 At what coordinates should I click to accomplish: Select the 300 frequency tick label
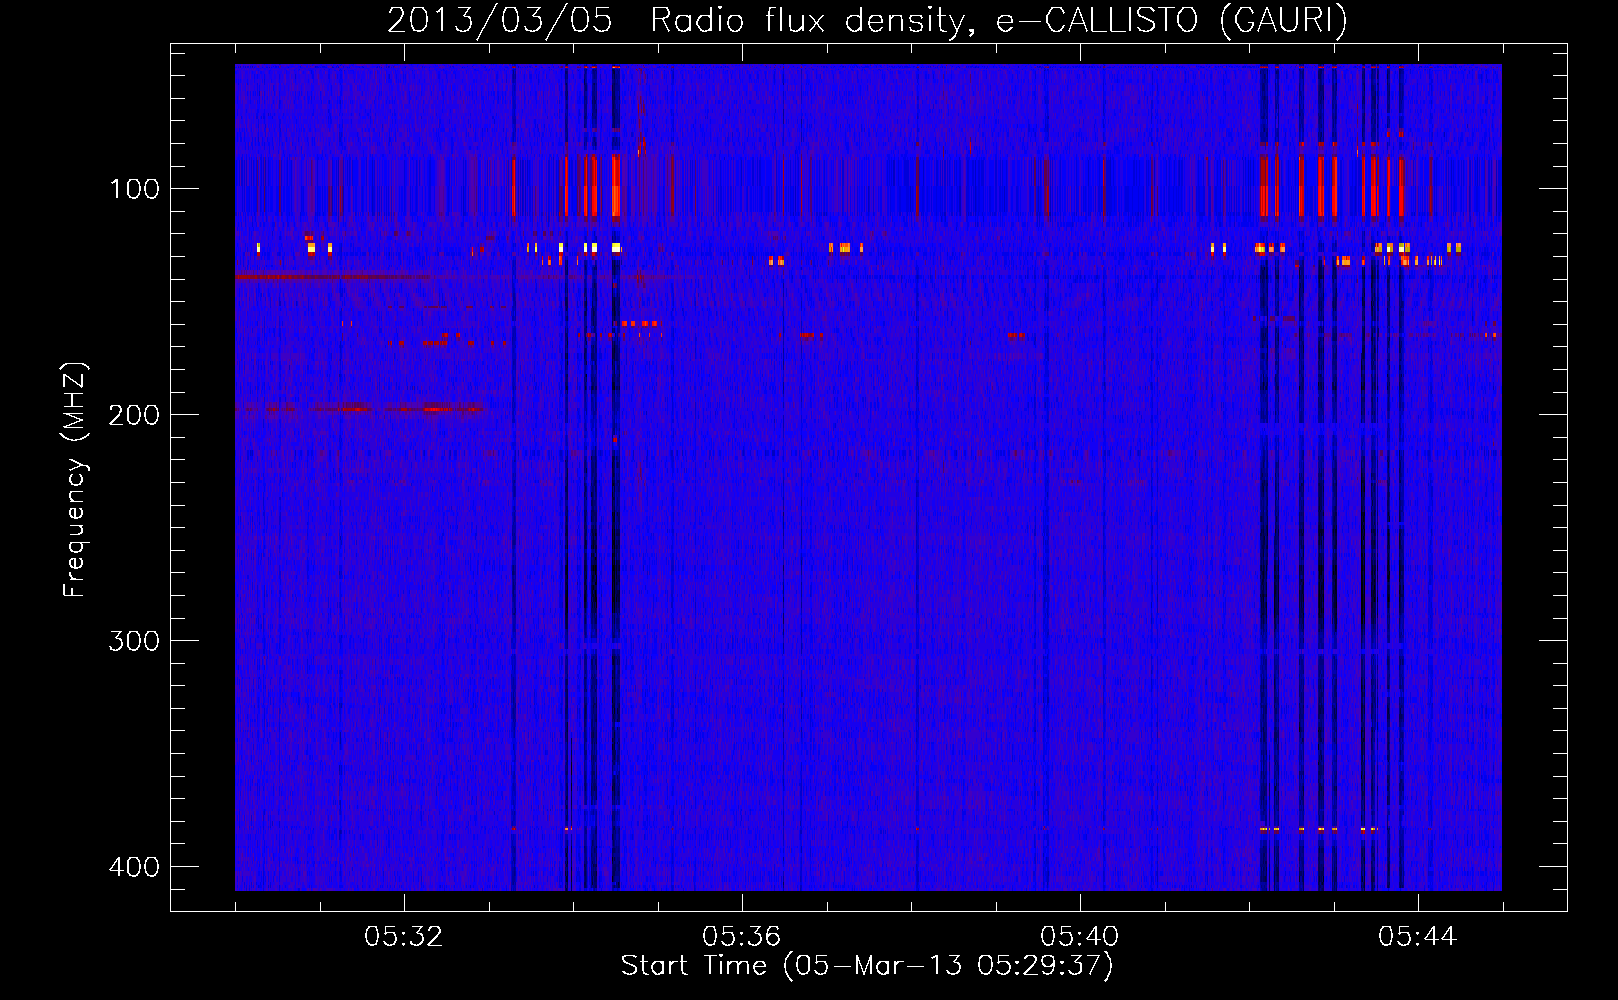[x=134, y=641]
